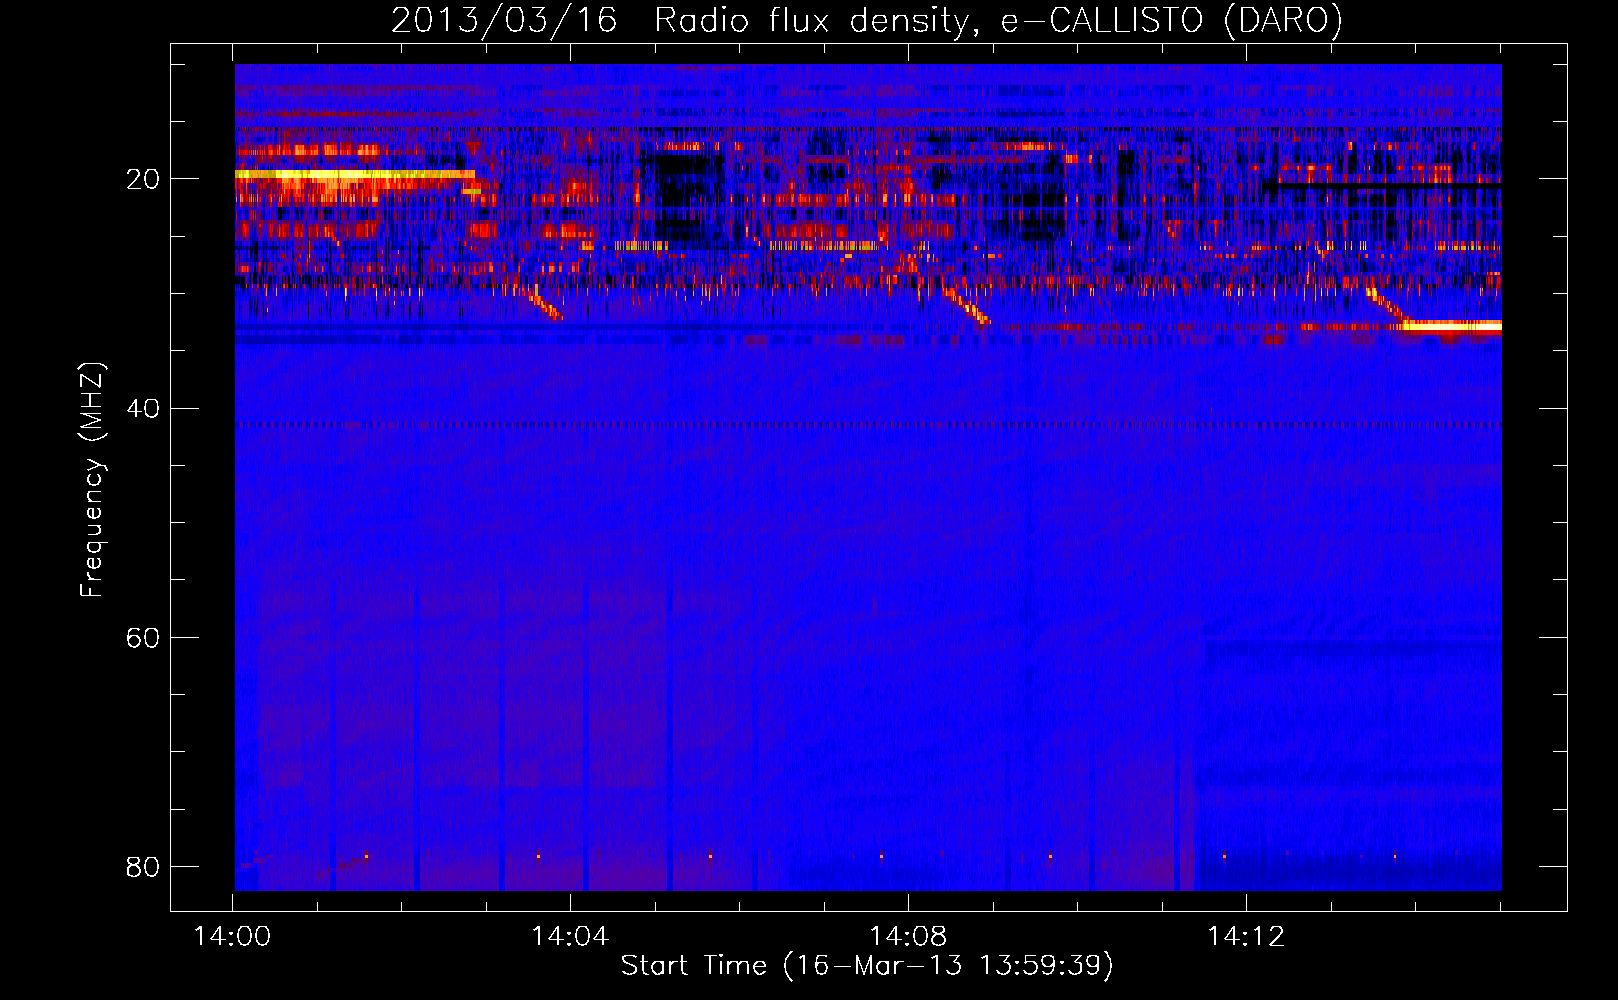Select the 14:12 time tick label
Image resolution: width=1618 pixels, height=1000 pixels.
1246,937
